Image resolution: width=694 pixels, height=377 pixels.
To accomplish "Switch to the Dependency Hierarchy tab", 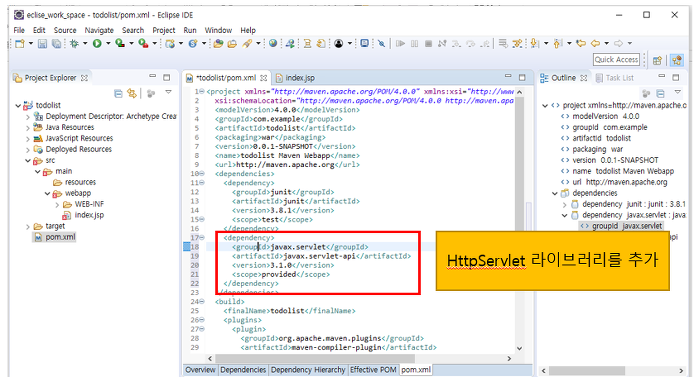I will pyautogui.click(x=308, y=369).
